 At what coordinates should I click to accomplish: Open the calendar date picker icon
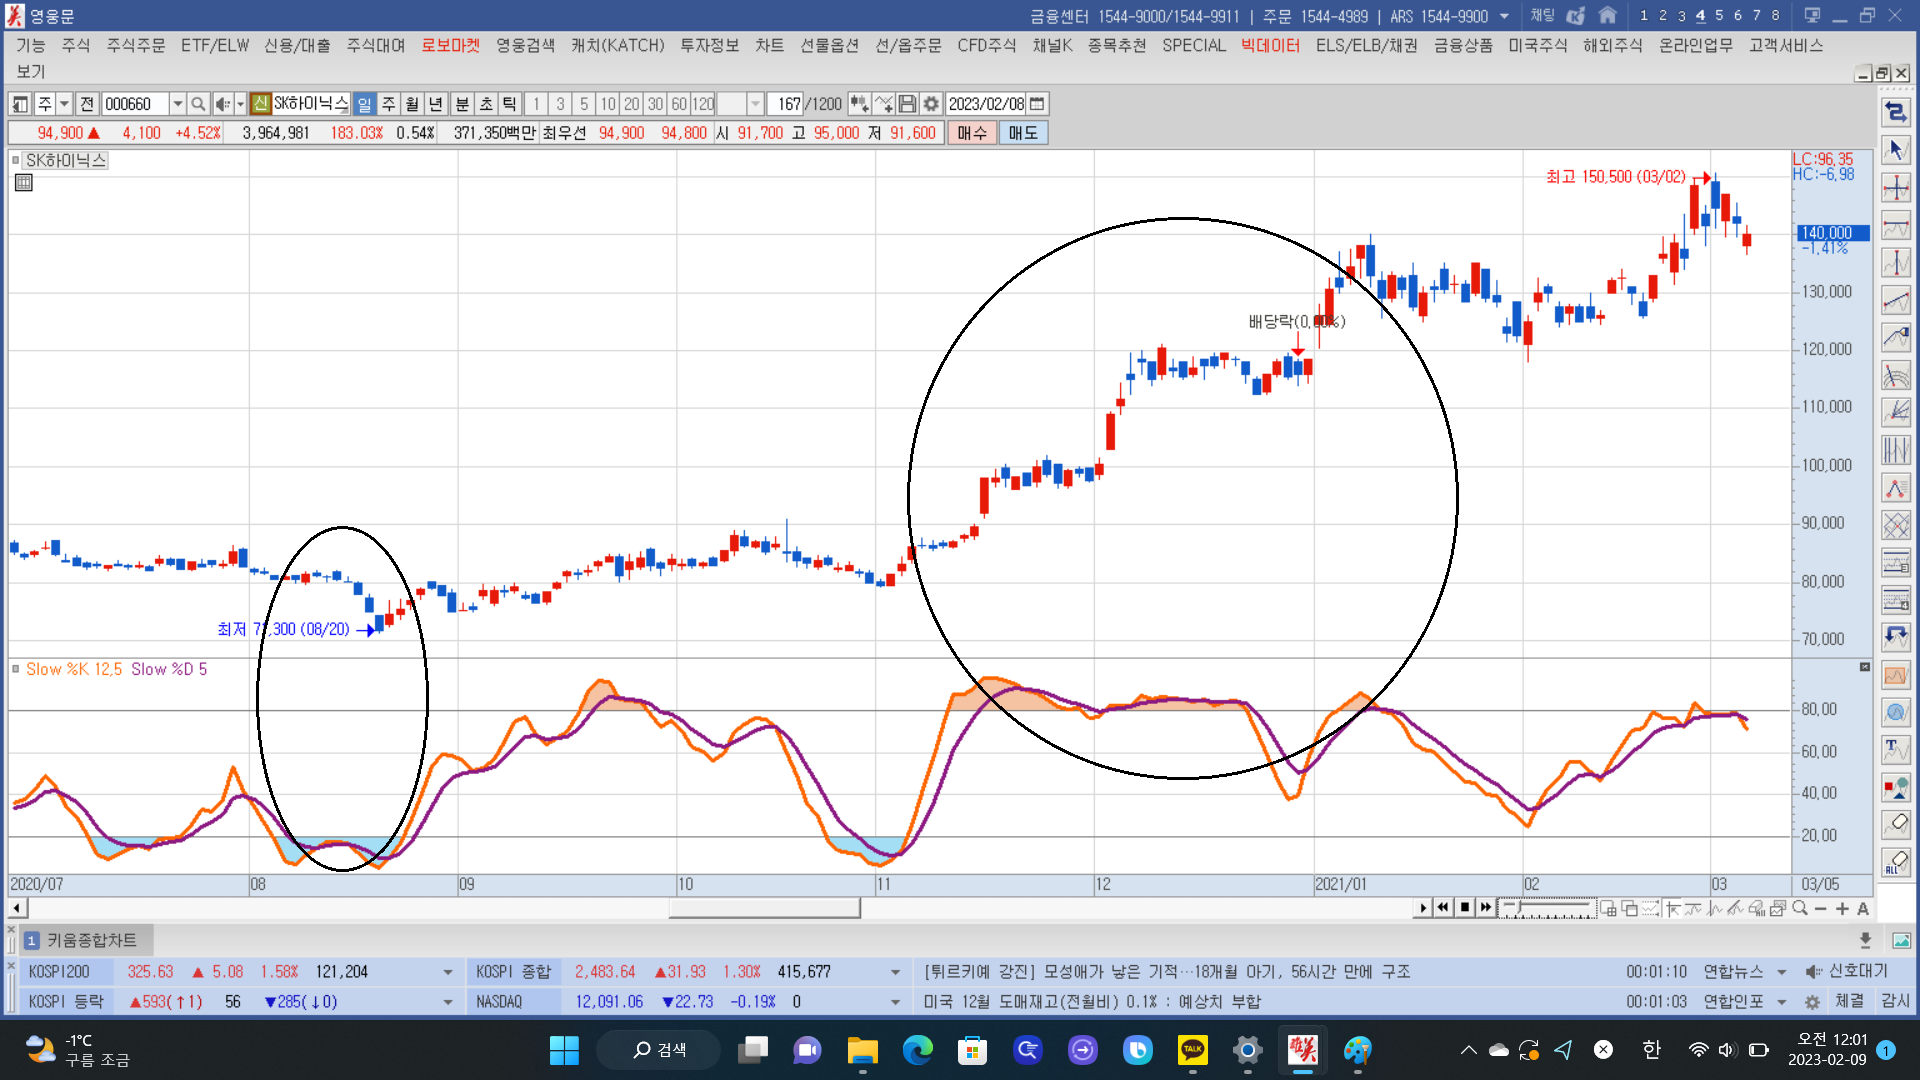1037,104
